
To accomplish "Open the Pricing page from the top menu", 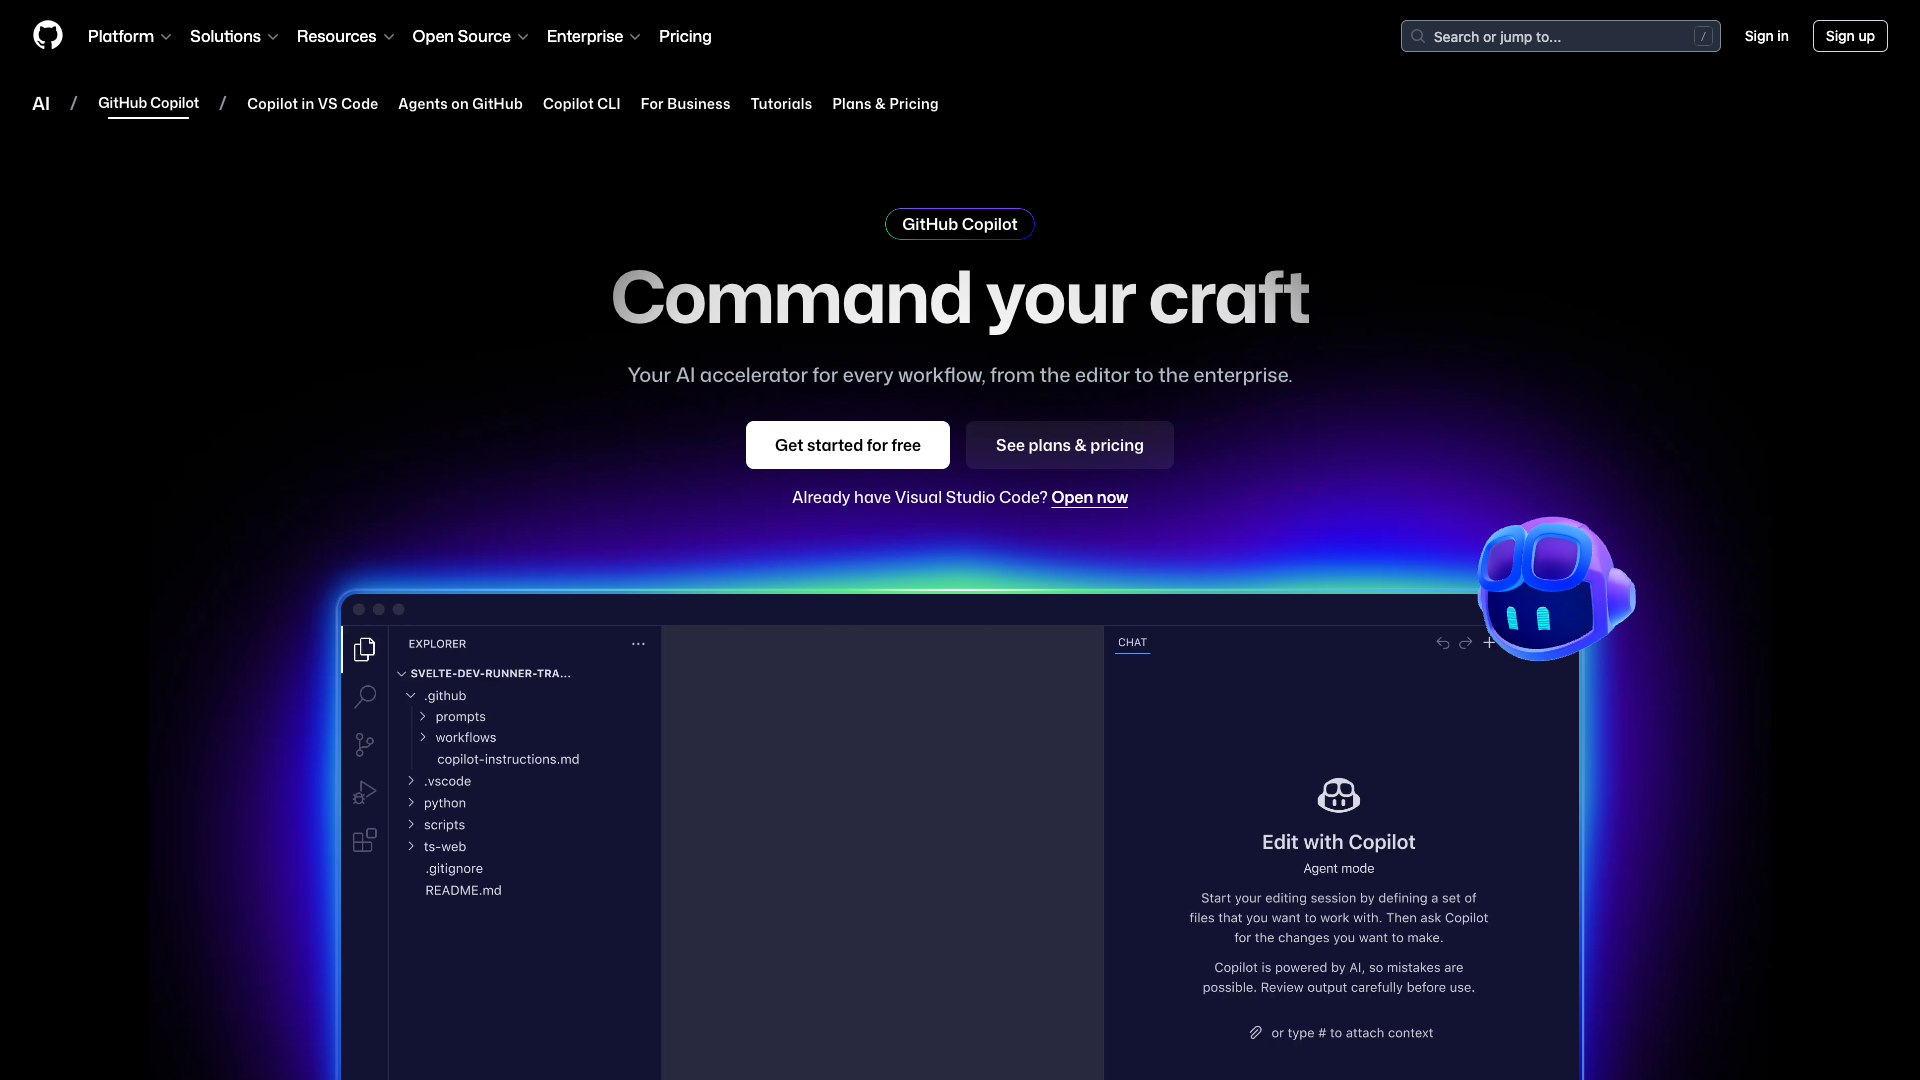I will tap(685, 36).
